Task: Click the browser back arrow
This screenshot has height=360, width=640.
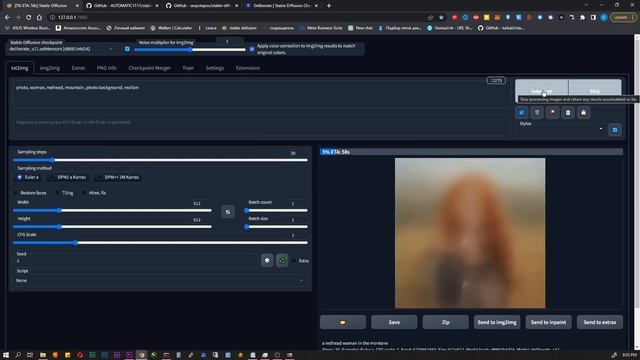Action: coord(7,18)
